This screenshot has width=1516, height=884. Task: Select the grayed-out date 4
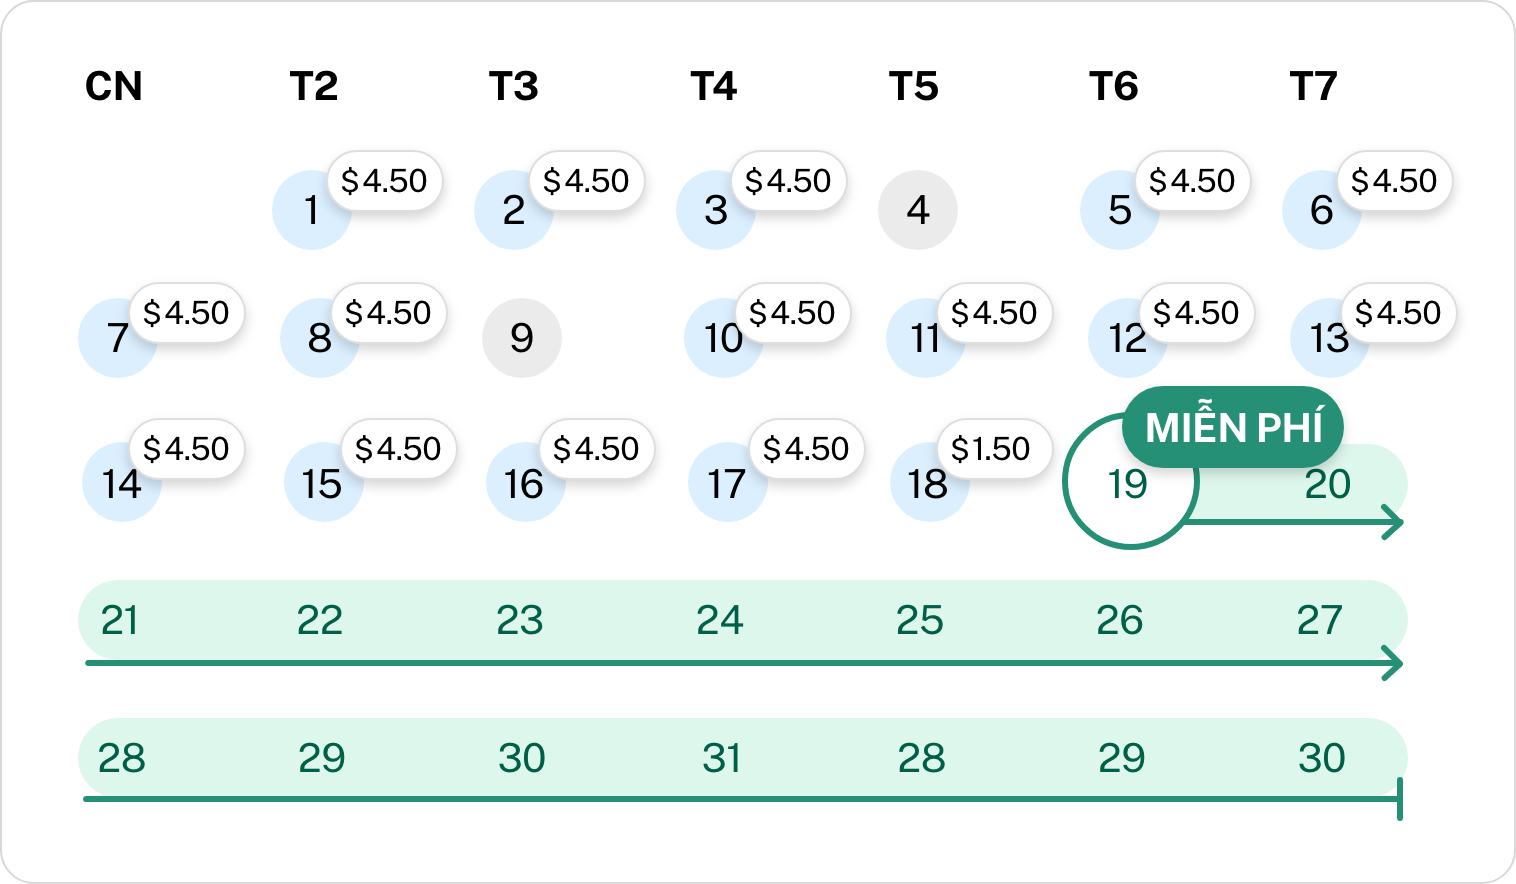[x=916, y=210]
